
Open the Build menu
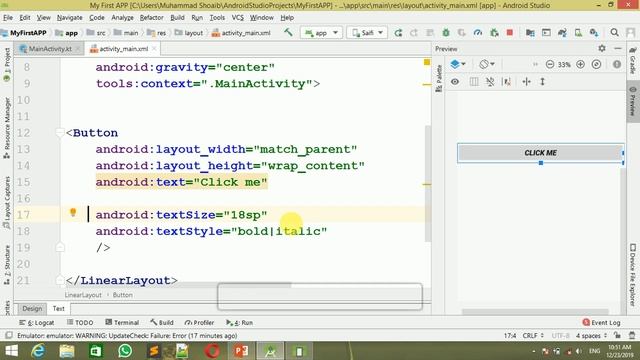(x=177, y=18)
